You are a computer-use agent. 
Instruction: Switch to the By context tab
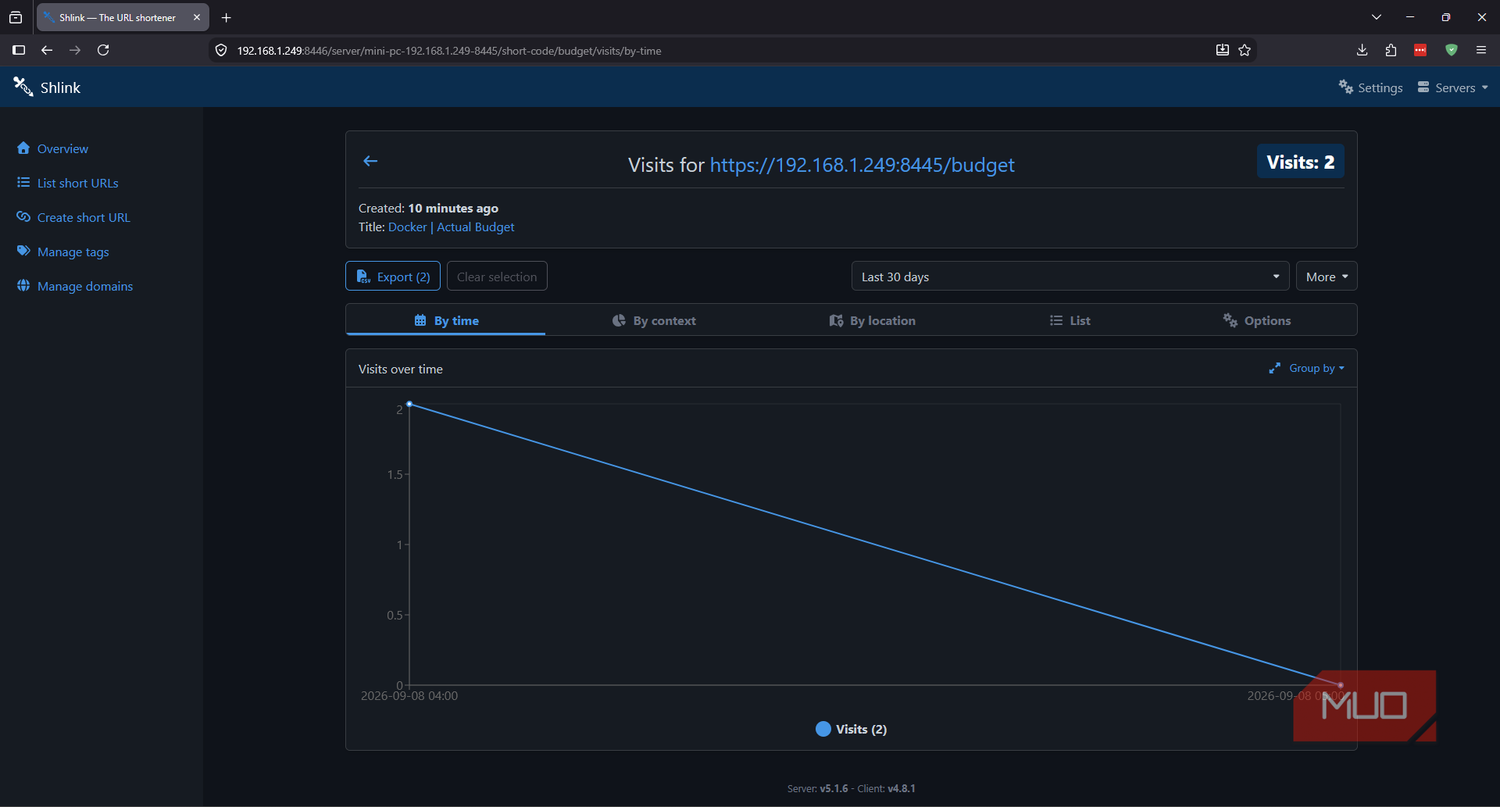[x=654, y=321]
